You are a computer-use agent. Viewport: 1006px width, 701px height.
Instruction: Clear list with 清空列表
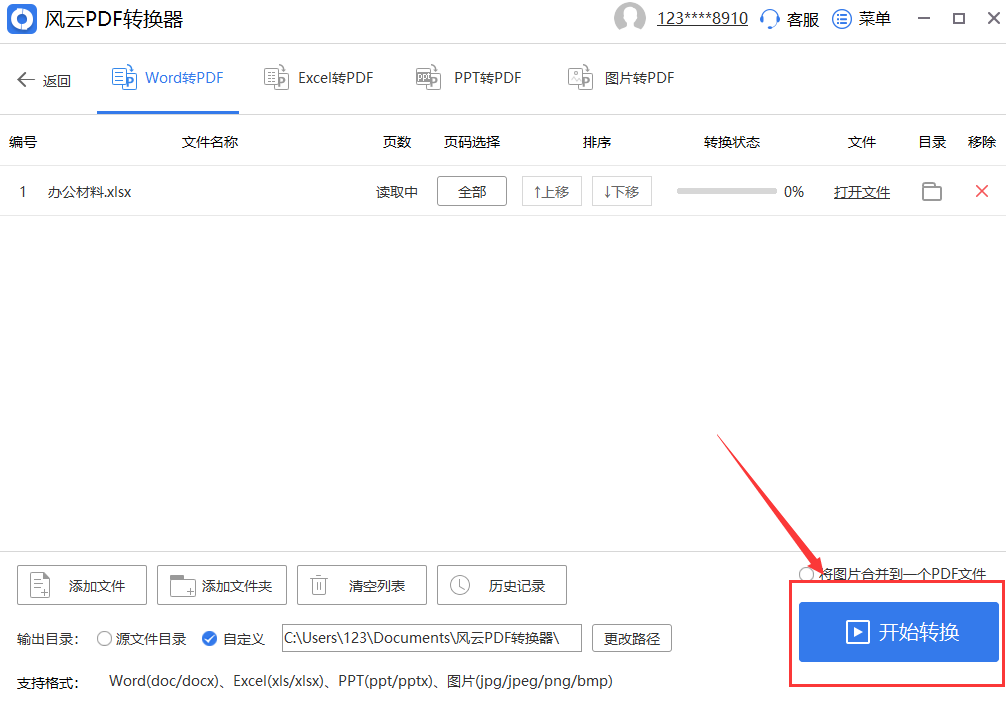(x=362, y=585)
